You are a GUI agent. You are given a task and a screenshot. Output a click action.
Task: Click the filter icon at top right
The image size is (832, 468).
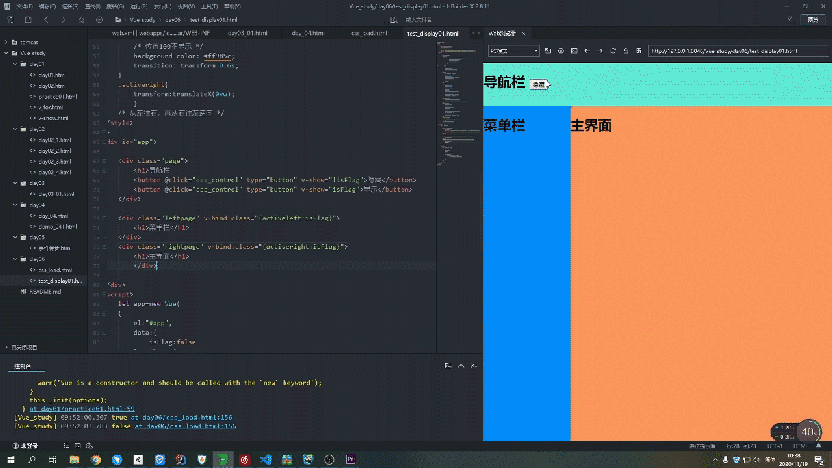pos(790,20)
